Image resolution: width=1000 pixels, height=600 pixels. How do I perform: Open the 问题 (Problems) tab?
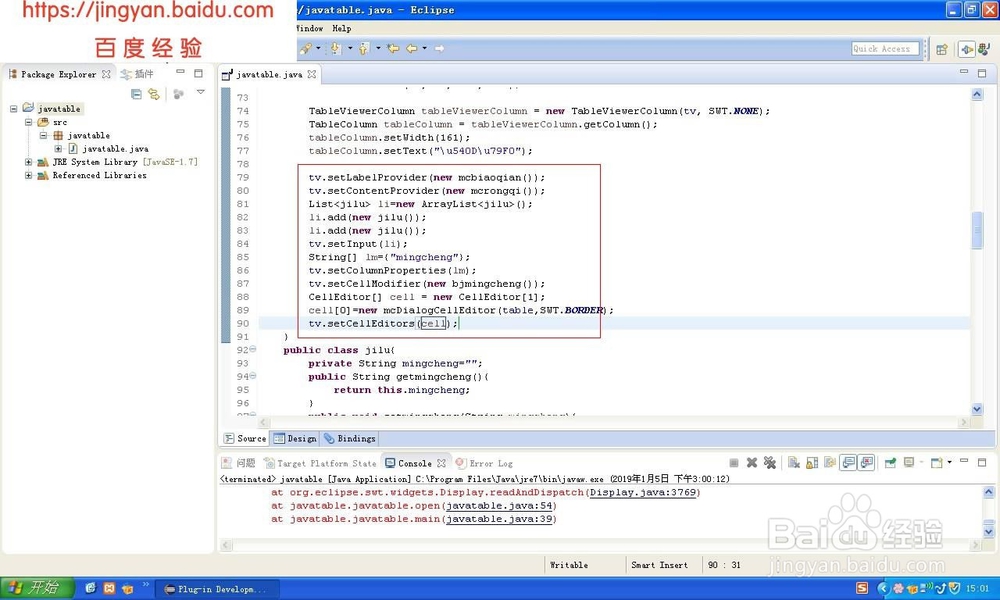pos(239,464)
